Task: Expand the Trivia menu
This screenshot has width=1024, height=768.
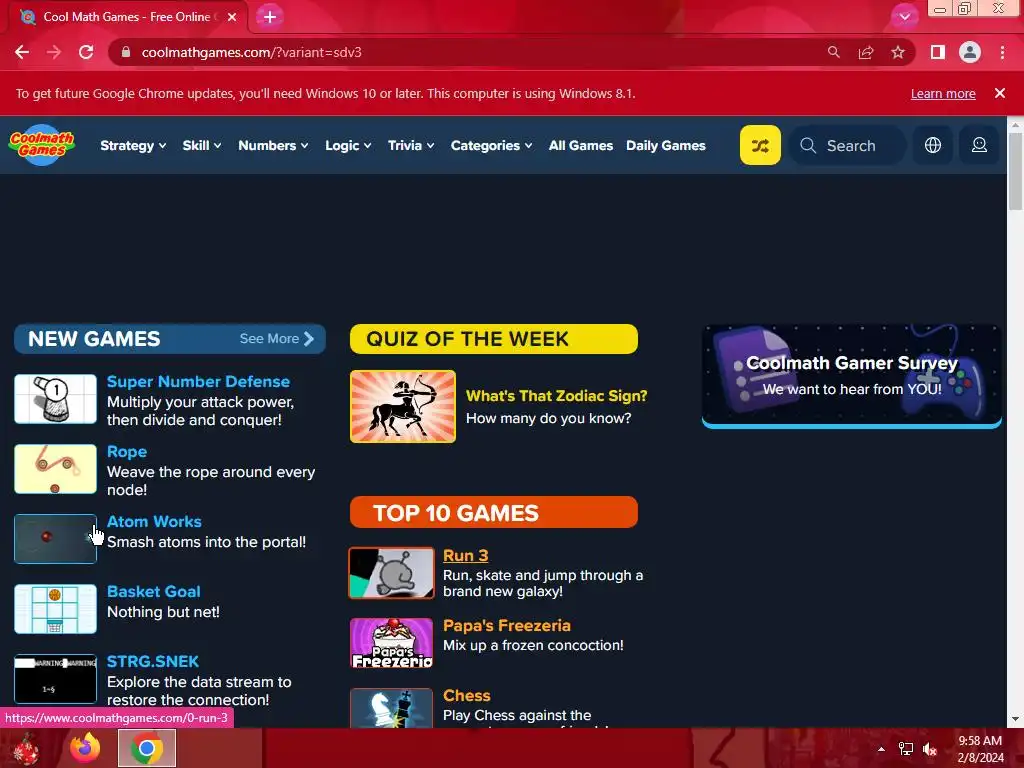Action: [x=411, y=145]
